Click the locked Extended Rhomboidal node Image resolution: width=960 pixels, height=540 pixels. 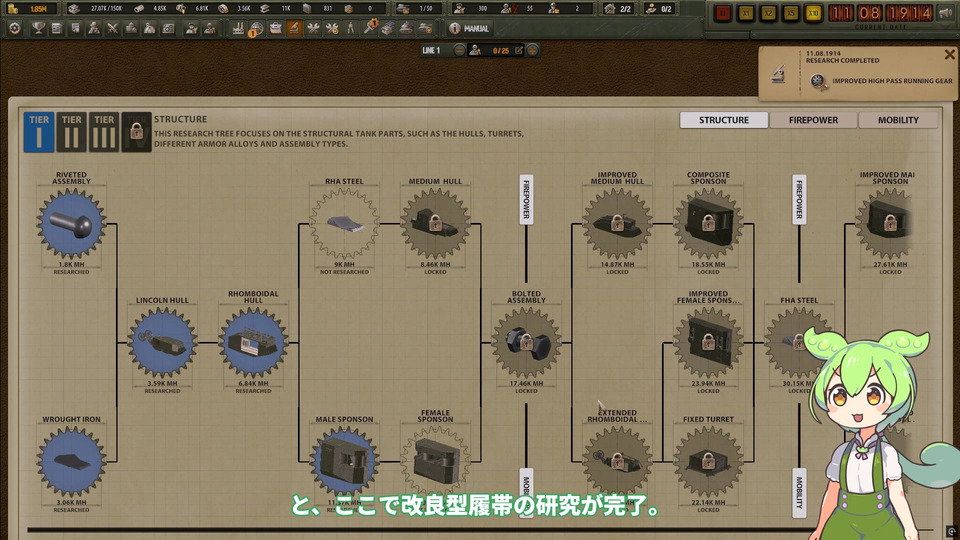pos(617,462)
